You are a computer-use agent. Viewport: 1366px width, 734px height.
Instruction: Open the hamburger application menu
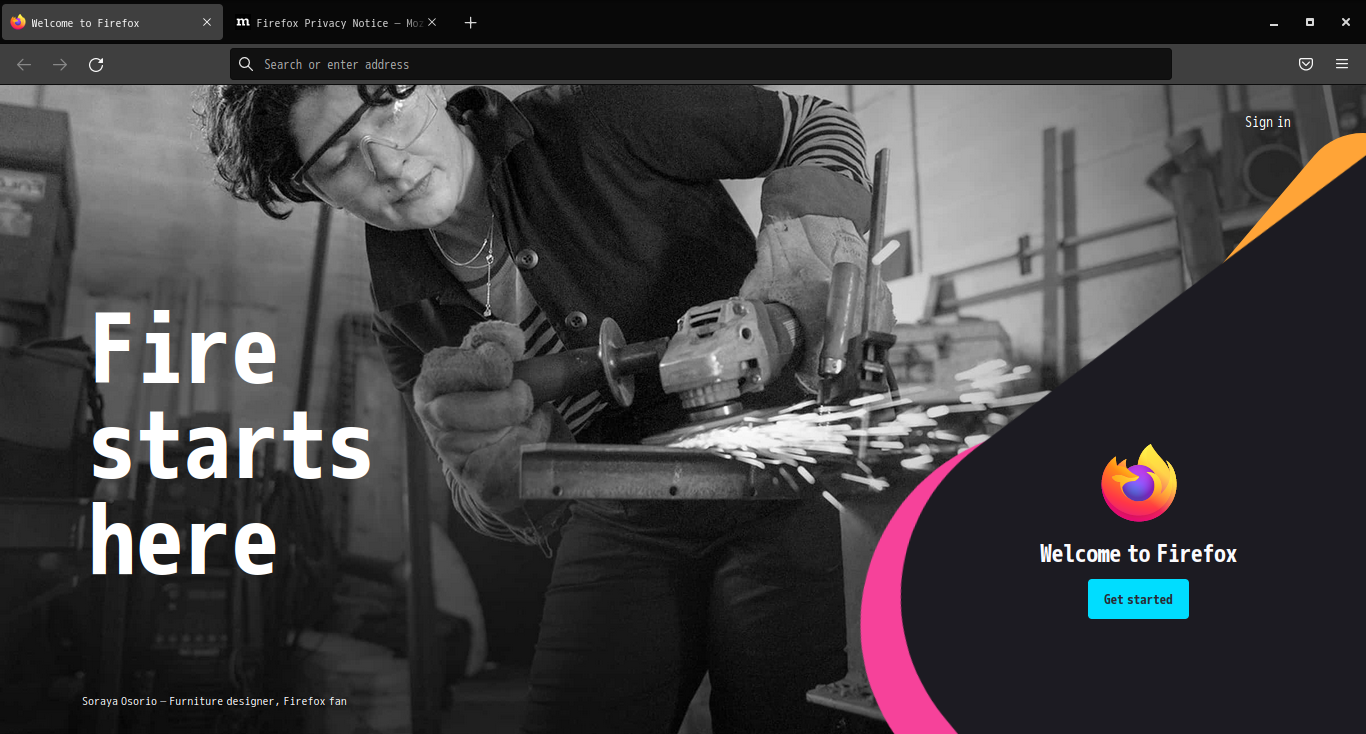(1342, 64)
